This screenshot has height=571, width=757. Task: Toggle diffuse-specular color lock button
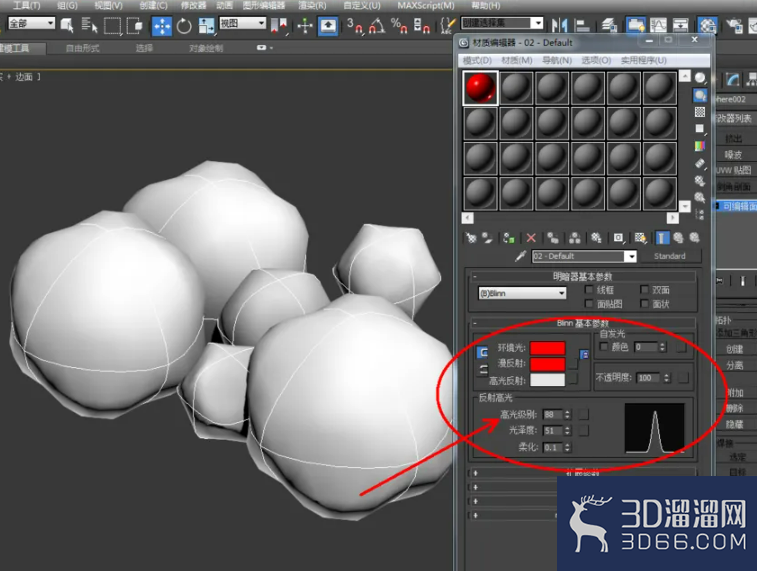tap(482, 371)
